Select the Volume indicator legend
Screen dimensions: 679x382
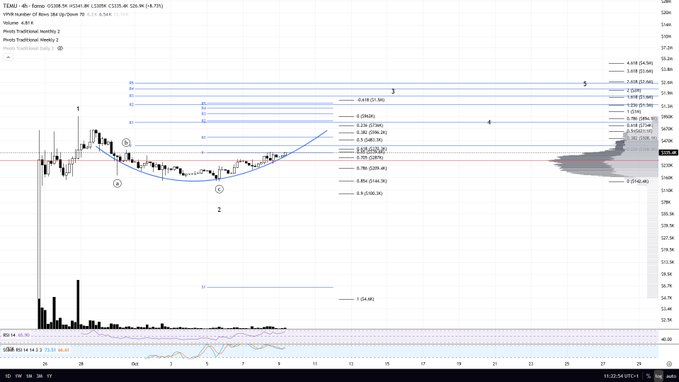[x=10, y=23]
